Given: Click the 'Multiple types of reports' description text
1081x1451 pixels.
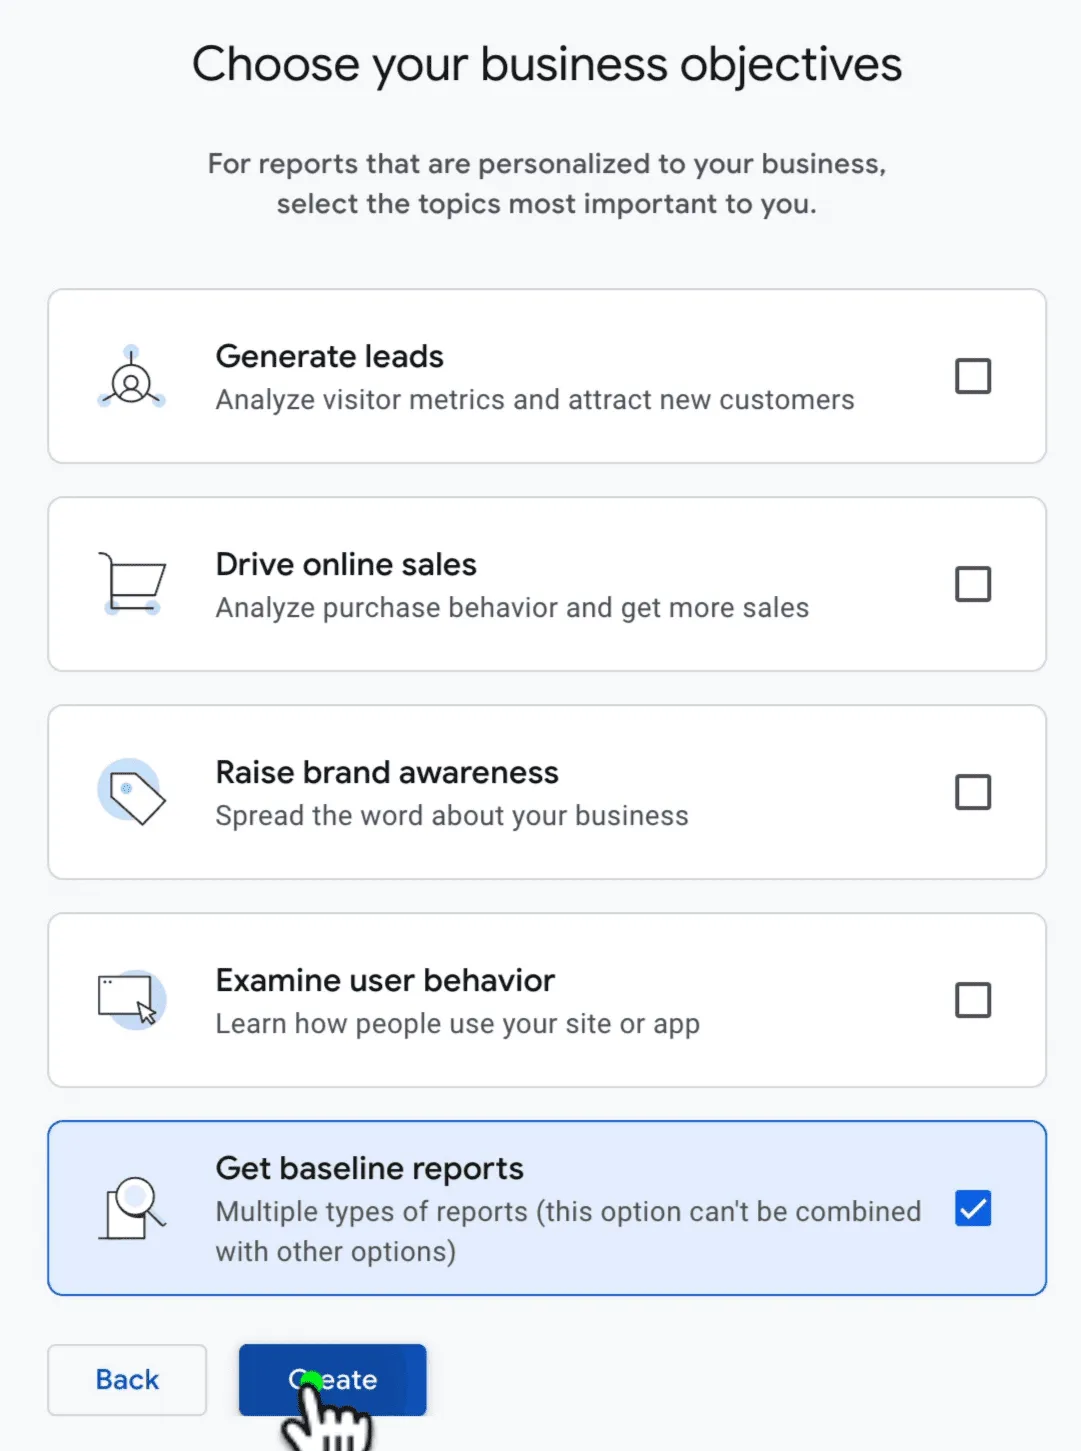Looking at the screenshot, I should (568, 1231).
